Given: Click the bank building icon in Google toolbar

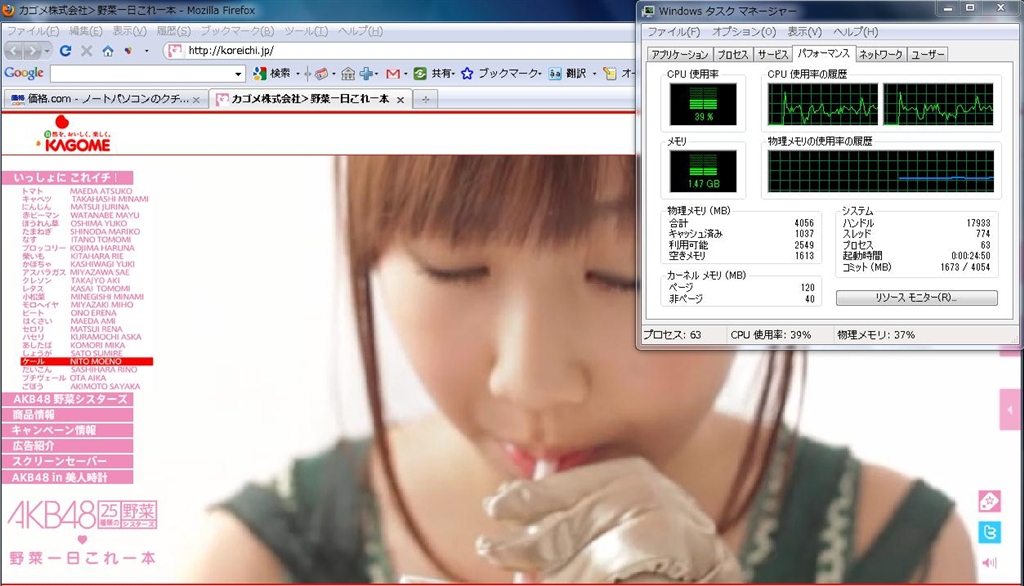Looking at the screenshot, I should point(348,74).
